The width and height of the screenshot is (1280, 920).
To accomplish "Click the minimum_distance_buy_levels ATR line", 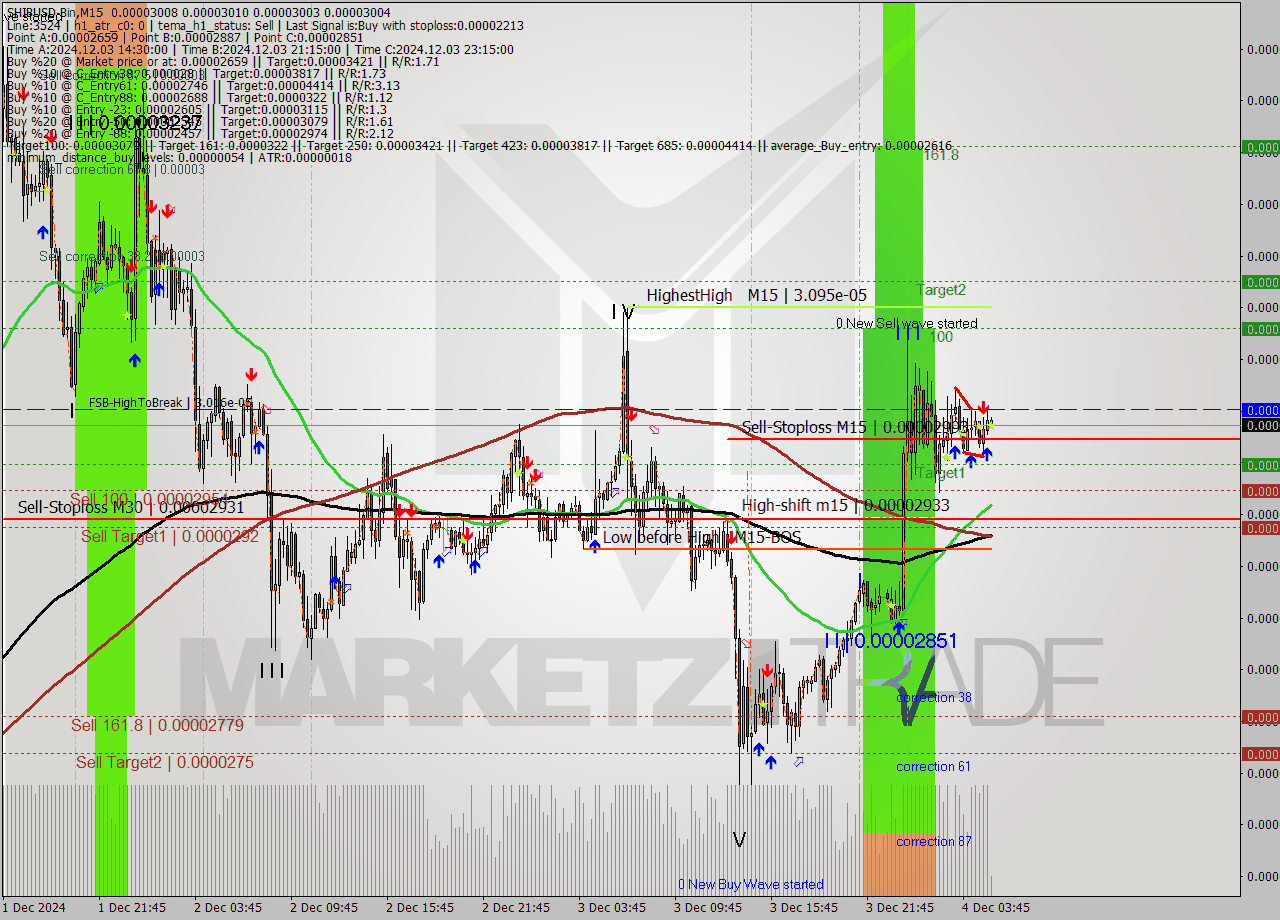I will (178, 158).
